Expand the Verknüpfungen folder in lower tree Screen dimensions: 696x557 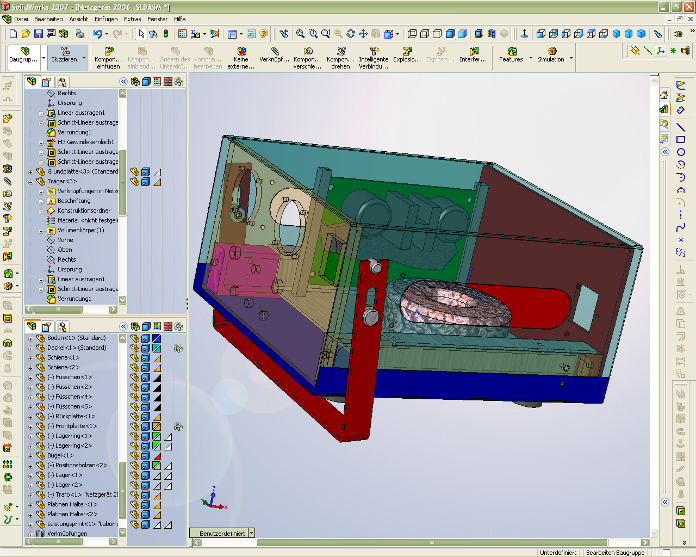click(28, 534)
